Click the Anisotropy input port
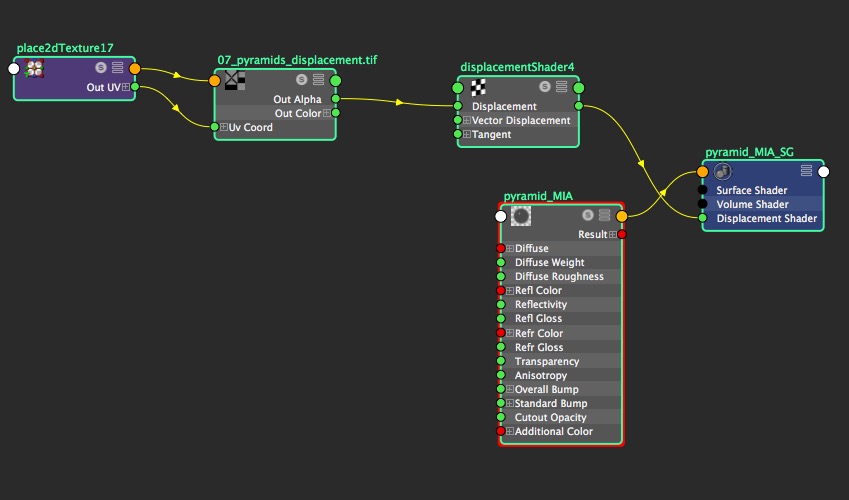 coord(501,375)
